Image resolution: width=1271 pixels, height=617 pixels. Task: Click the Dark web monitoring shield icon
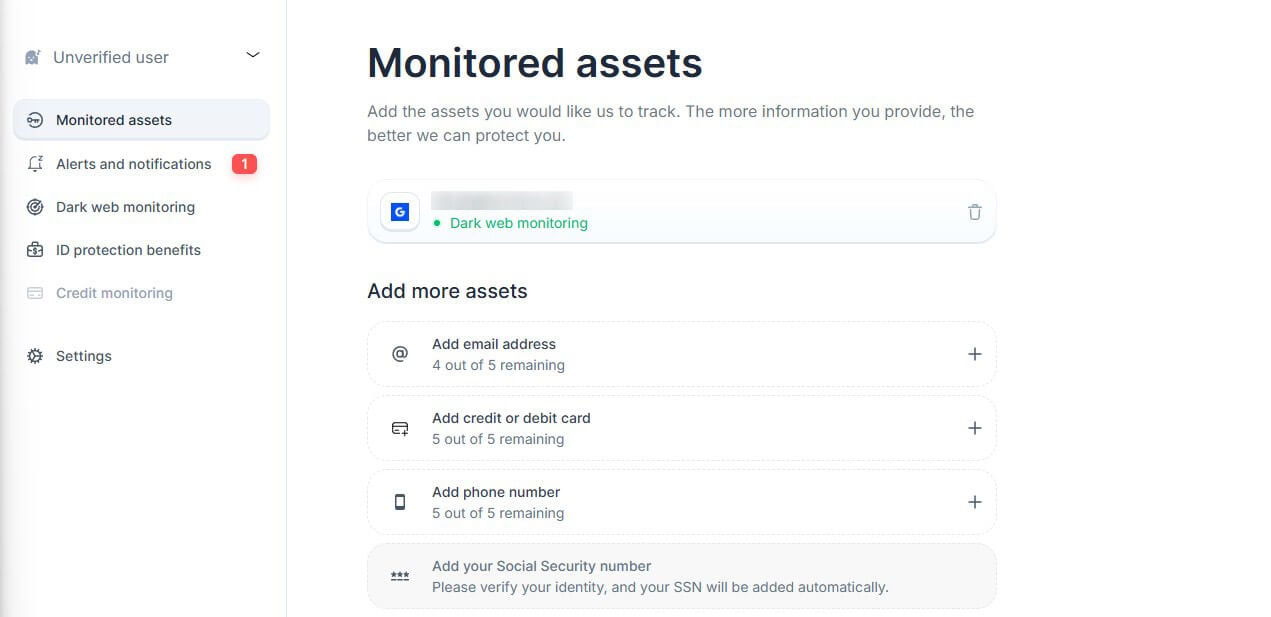[33, 207]
